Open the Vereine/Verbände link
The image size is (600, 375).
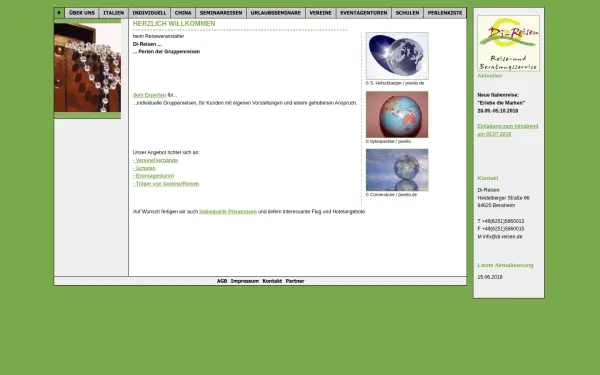155,160
